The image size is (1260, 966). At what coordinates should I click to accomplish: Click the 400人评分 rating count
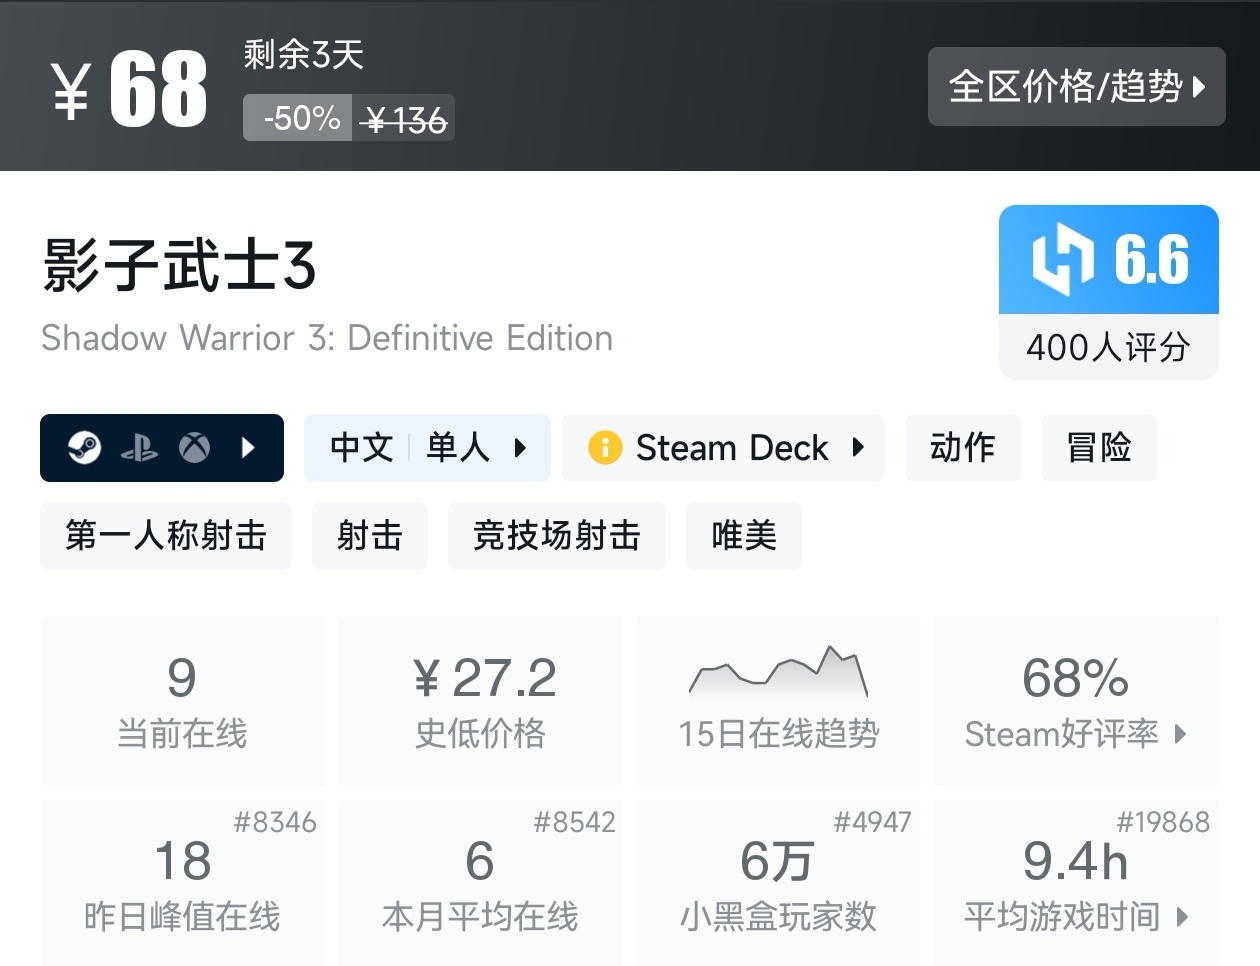(x=1109, y=347)
